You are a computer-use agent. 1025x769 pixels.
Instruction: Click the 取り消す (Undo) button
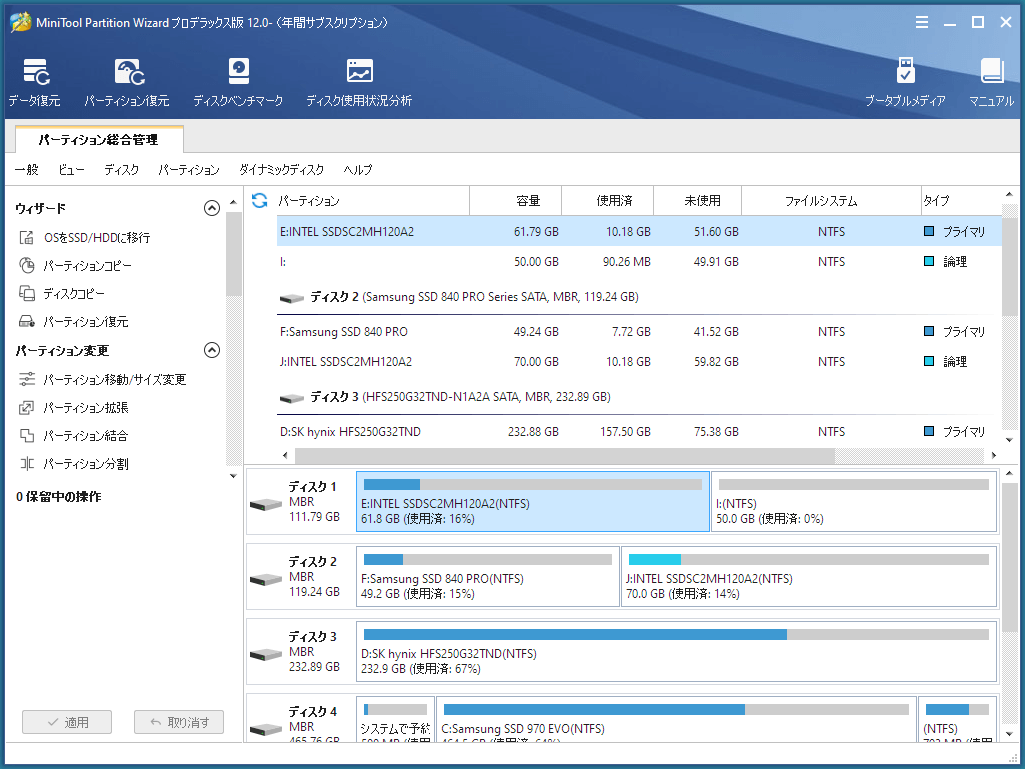[179, 722]
